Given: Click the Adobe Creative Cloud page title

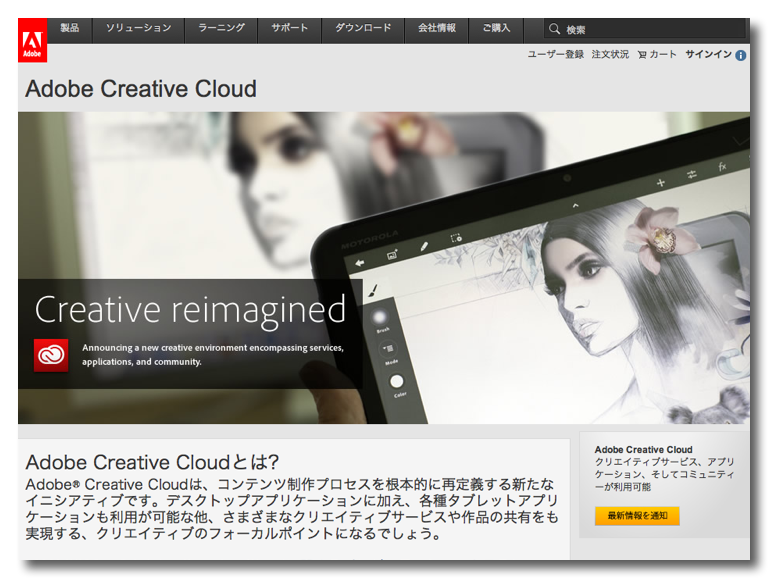Looking at the screenshot, I should point(141,89).
